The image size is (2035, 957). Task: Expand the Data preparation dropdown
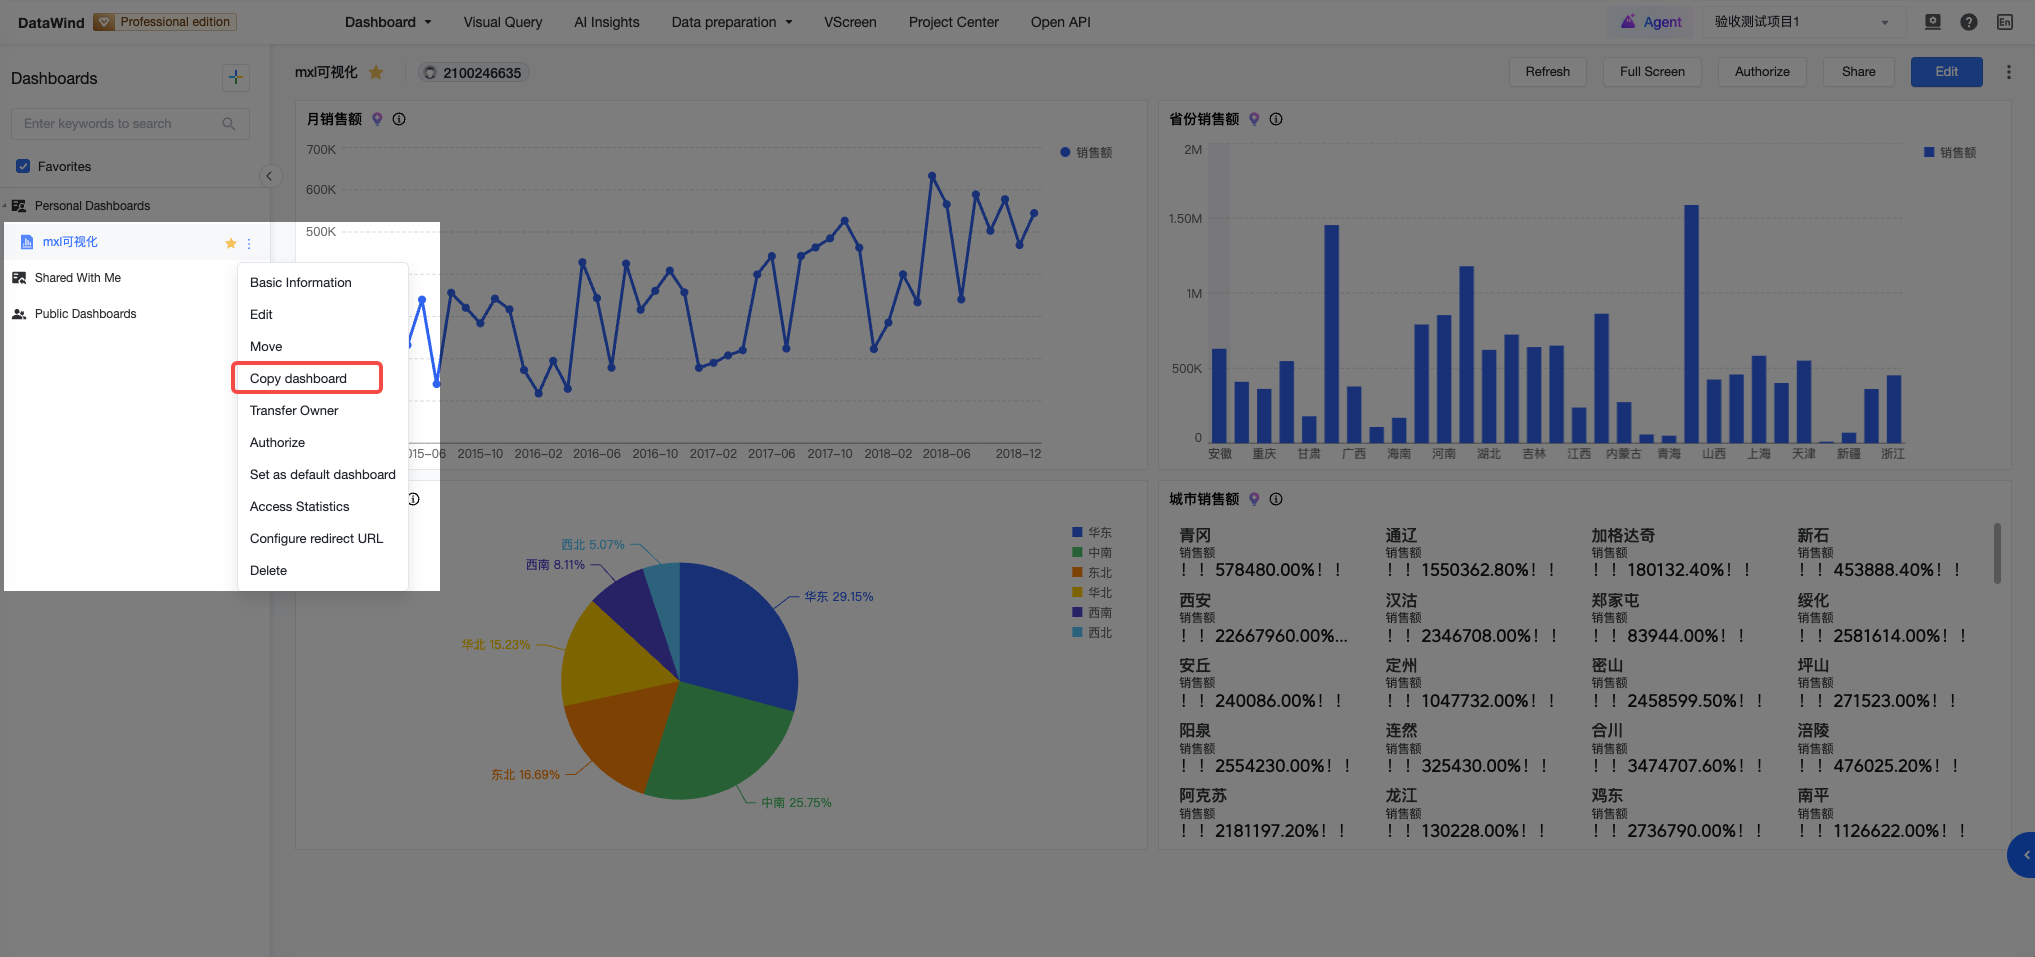pos(732,22)
